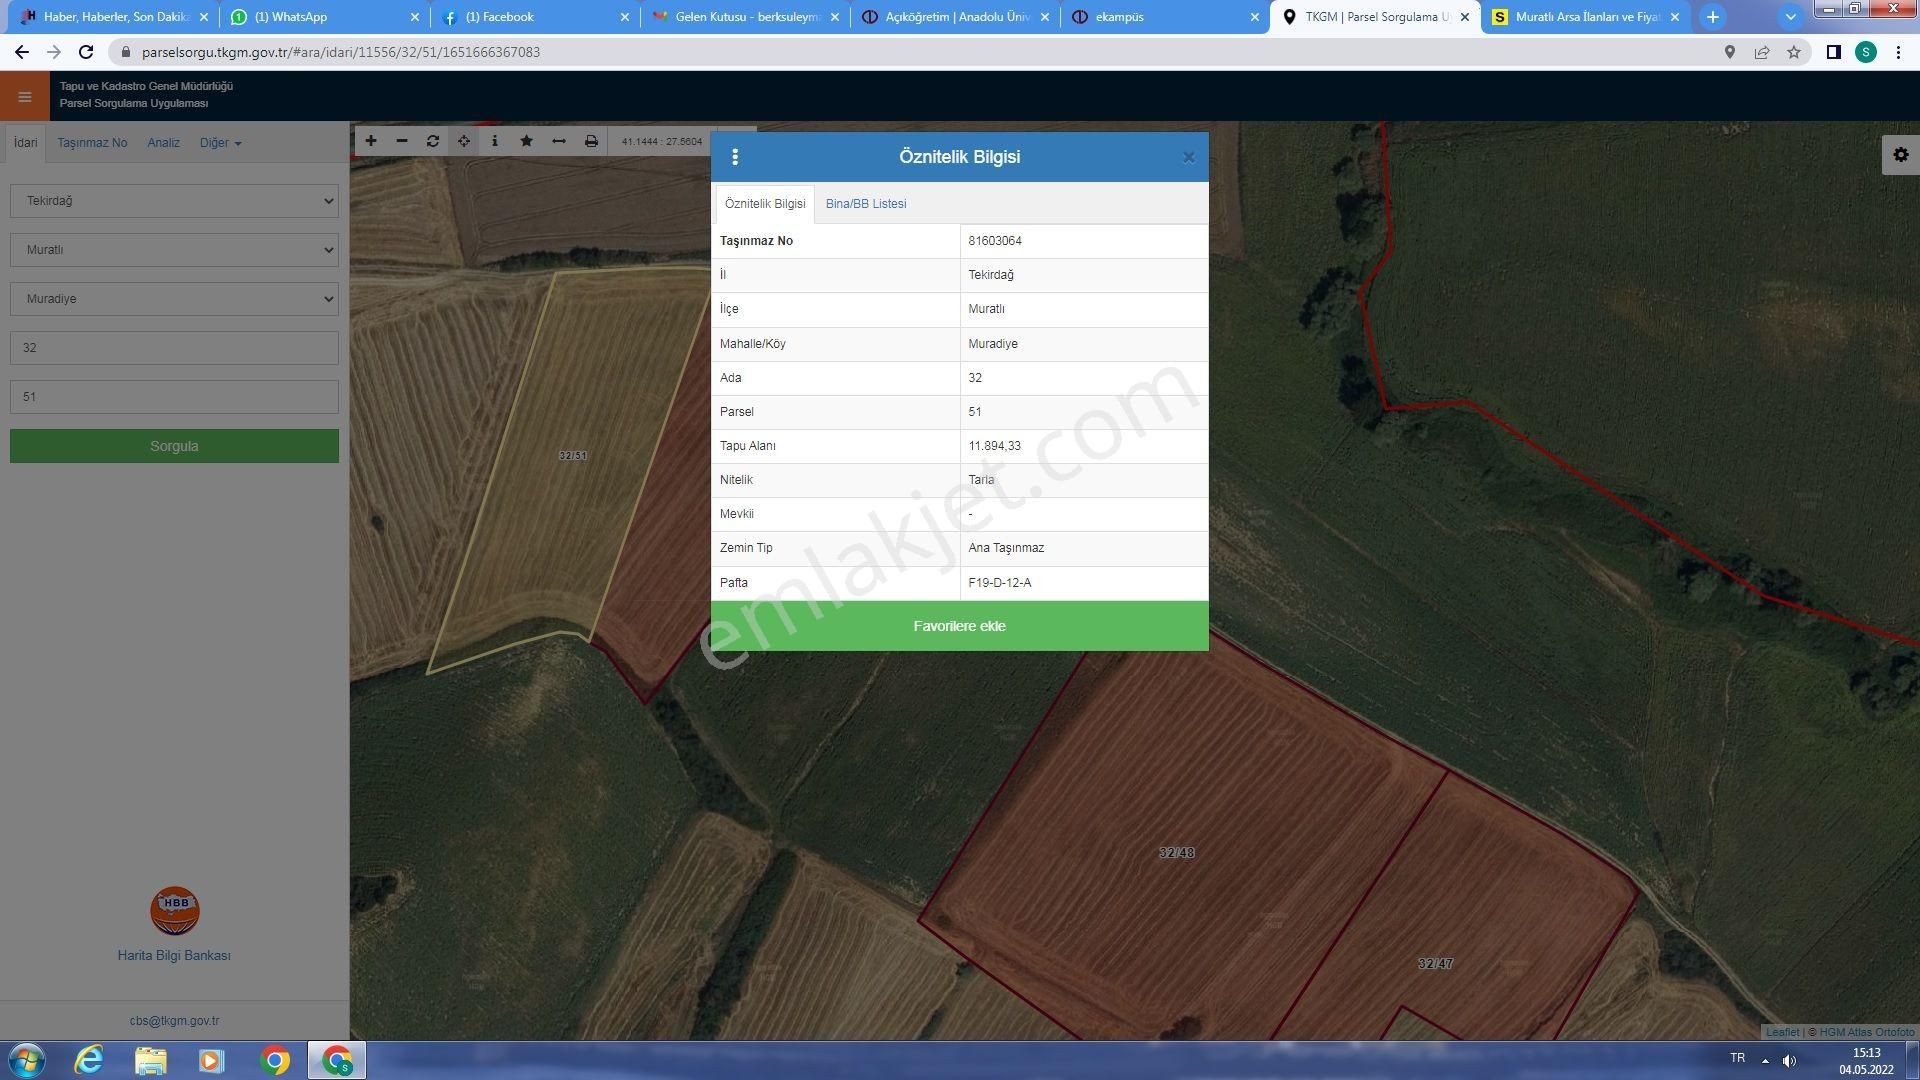Bookmark this page with star icon
The height and width of the screenshot is (1080, 1920).
1794,52
